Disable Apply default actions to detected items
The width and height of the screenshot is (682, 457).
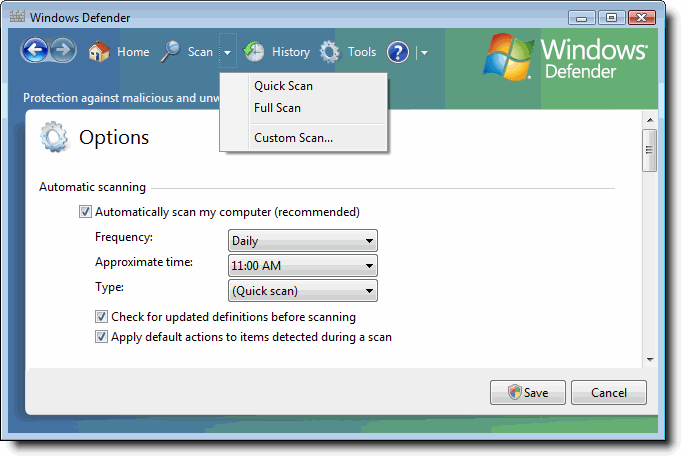tap(101, 337)
